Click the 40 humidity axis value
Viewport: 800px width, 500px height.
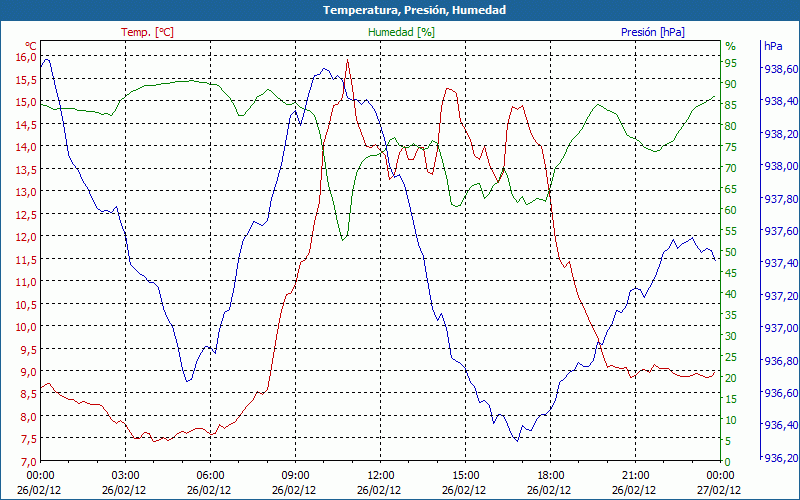[731, 294]
